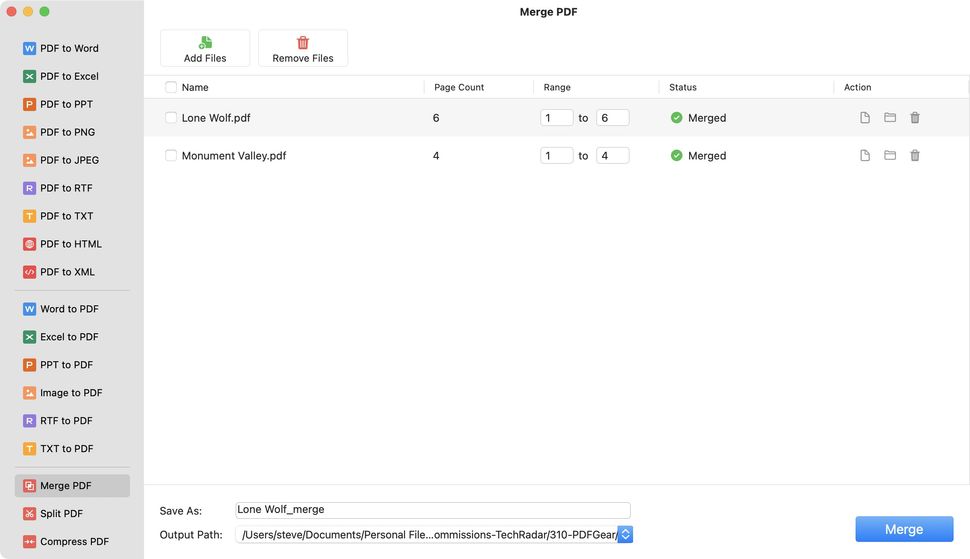The width and height of the screenshot is (970, 559).
Task: Open the merged file for Monument Valley.pdf
Action: tap(865, 156)
